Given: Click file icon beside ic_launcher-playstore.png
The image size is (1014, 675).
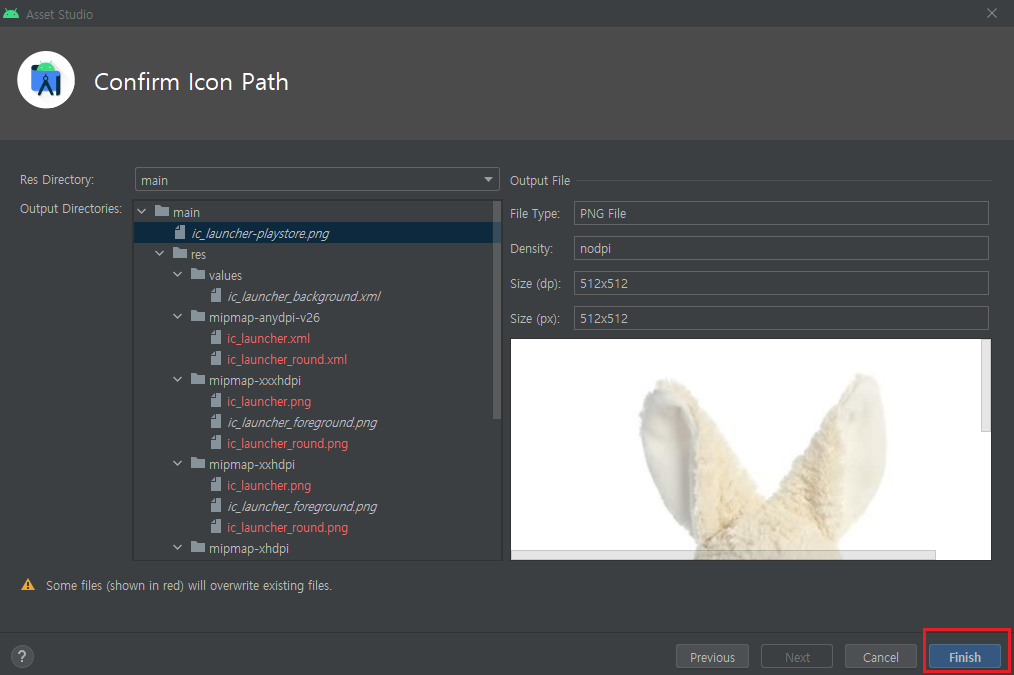Looking at the screenshot, I should tap(180, 233).
